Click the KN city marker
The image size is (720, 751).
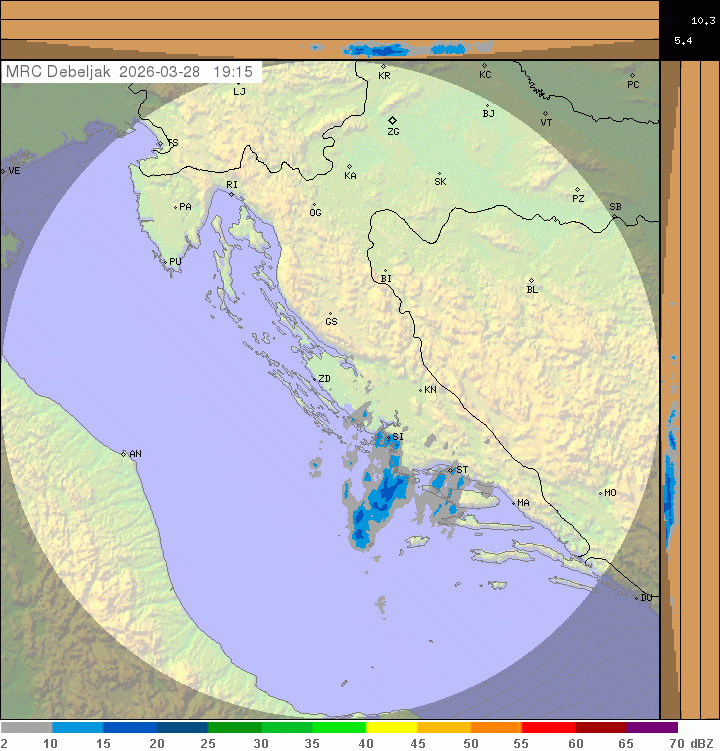(x=420, y=390)
